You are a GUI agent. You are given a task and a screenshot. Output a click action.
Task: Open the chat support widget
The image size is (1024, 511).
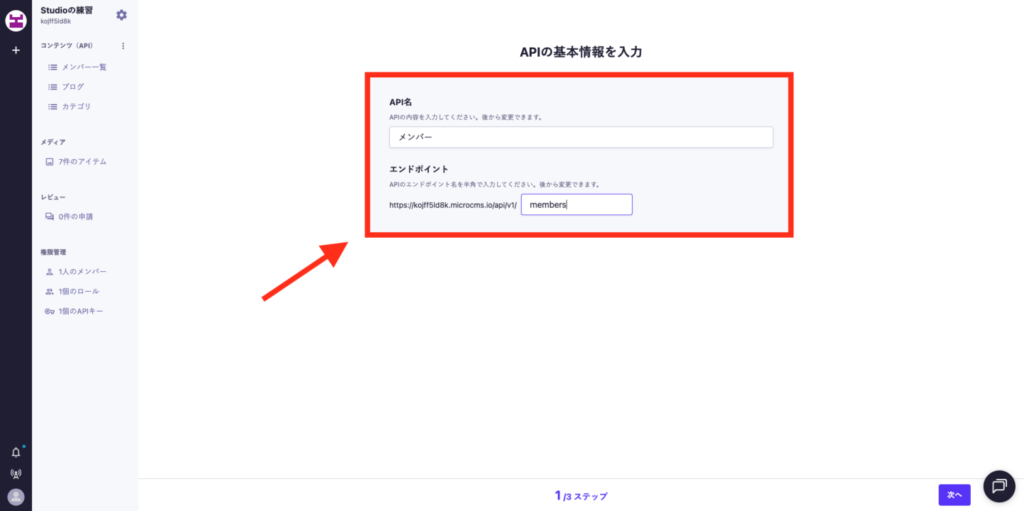click(999, 485)
